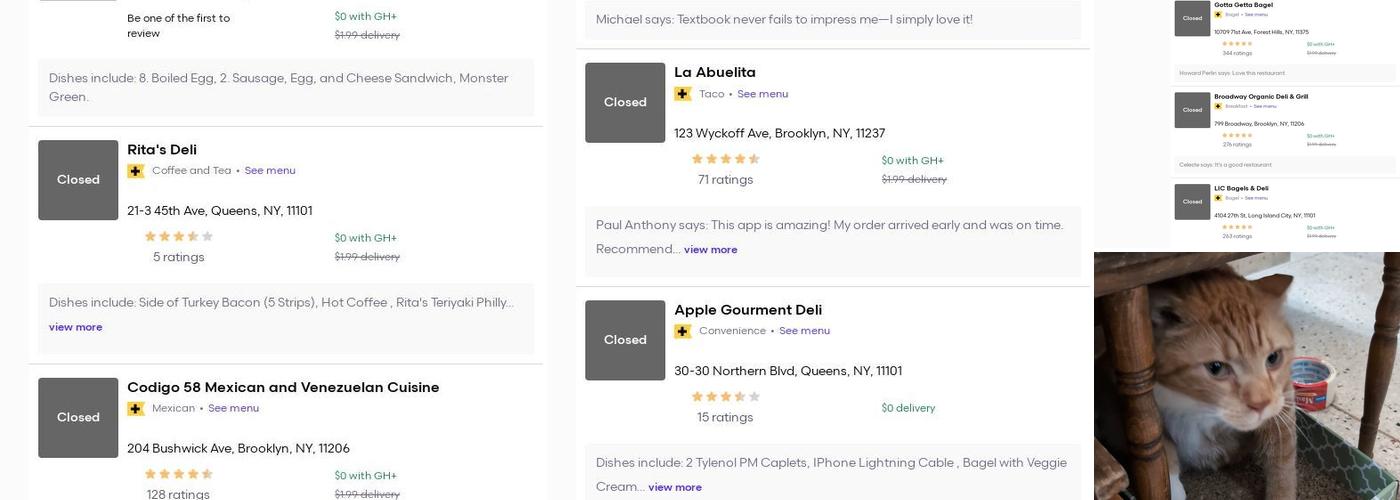Viewport: 1400px width, 500px height.
Task: Click the star rating for La Abuelita
Action: click(x=725, y=159)
